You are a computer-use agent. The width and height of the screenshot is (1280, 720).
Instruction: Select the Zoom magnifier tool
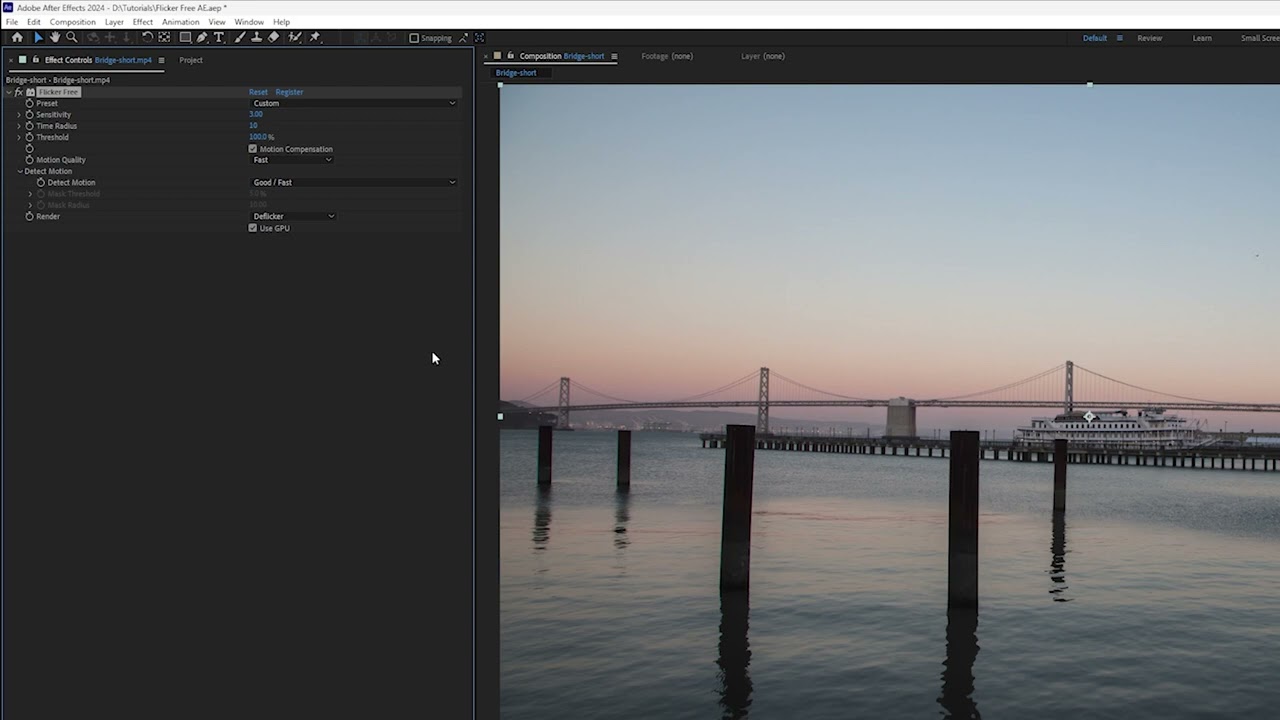point(71,37)
